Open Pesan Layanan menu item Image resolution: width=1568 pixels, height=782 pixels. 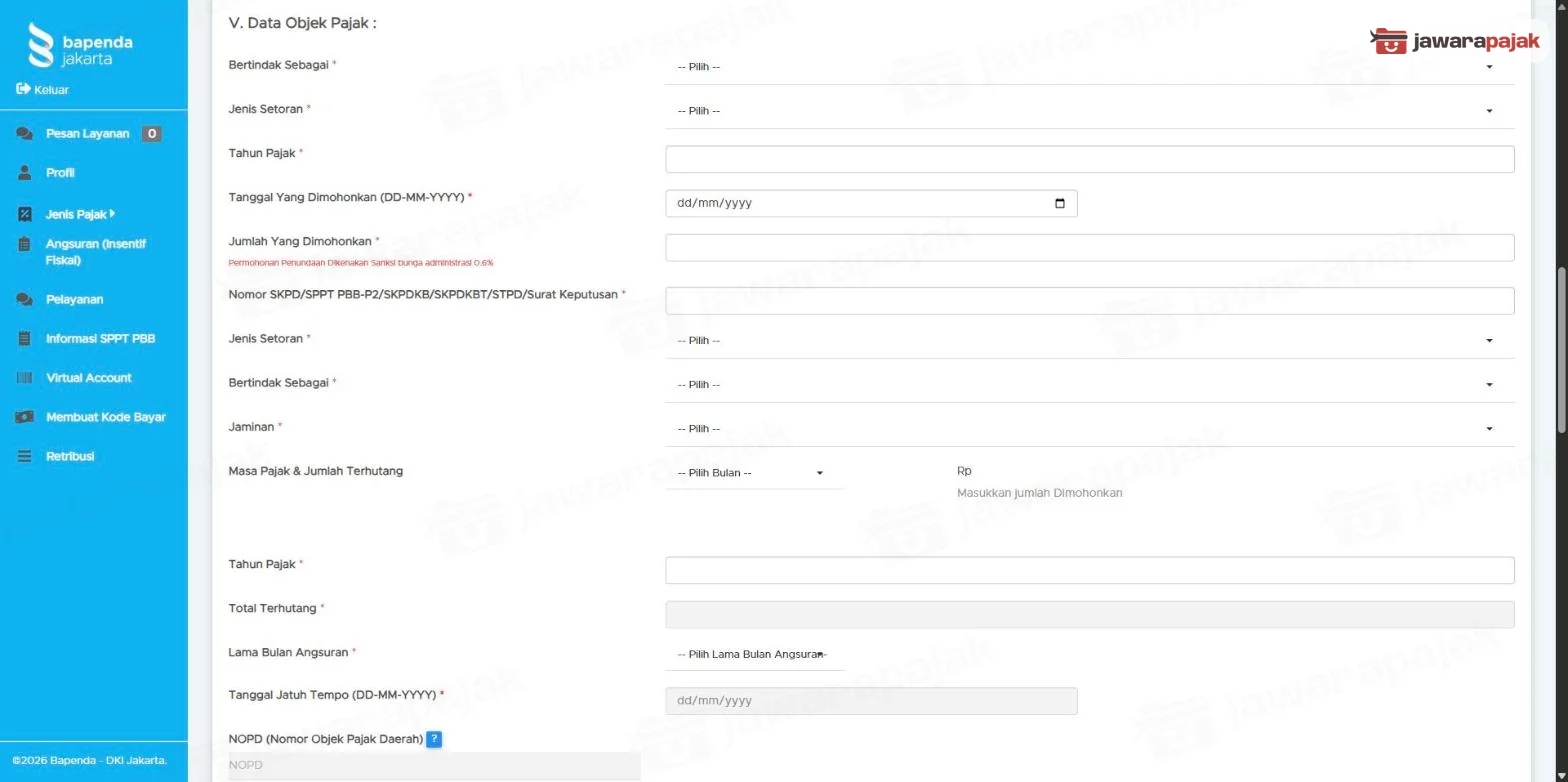pyautogui.click(x=88, y=134)
